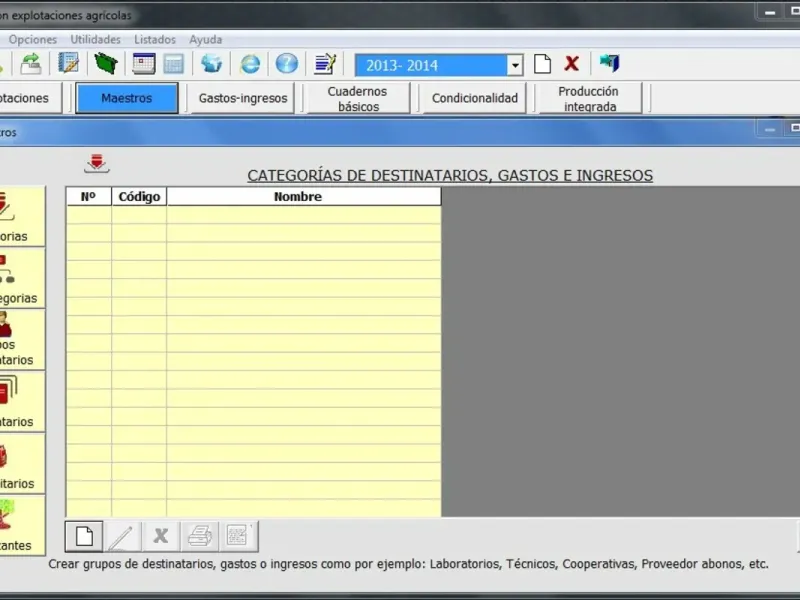Open the sidebar person icon ending in 'tarios'

pyautogui.click(x=20, y=340)
